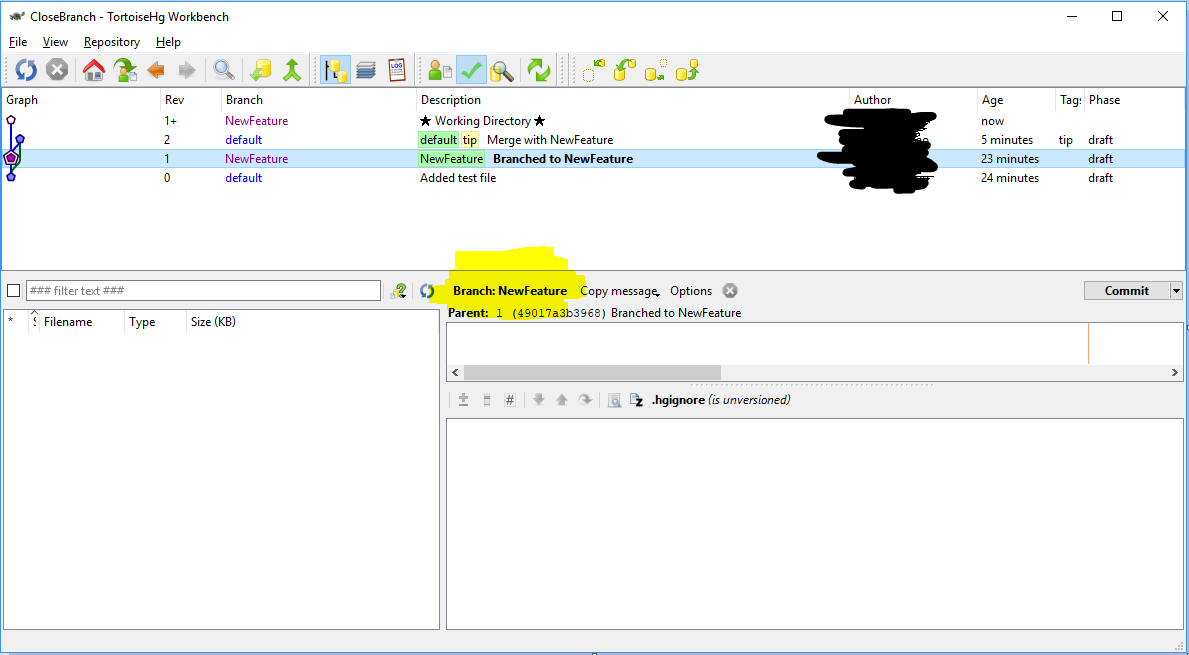The height and width of the screenshot is (655, 1189).
Task: Select the Added test file revision row
Action: (593, 177)
